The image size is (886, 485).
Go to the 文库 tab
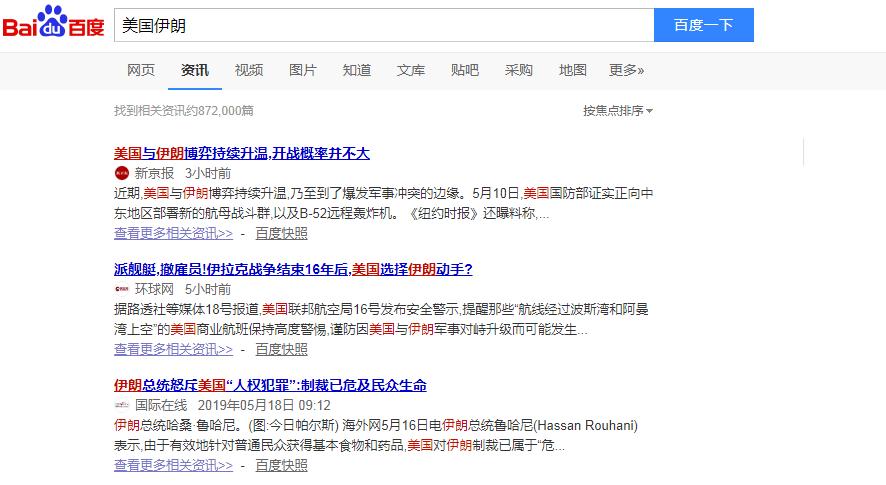pyautogui.click(x=411, y=70)
